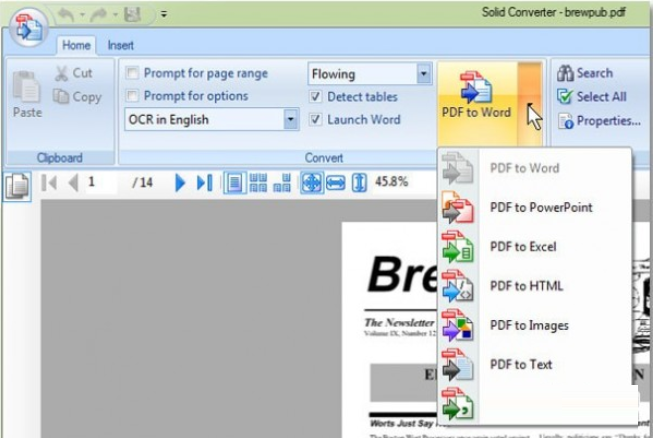Open the Flowing layout mode dropdown
The image size is (655, 438).
point(424,74)
